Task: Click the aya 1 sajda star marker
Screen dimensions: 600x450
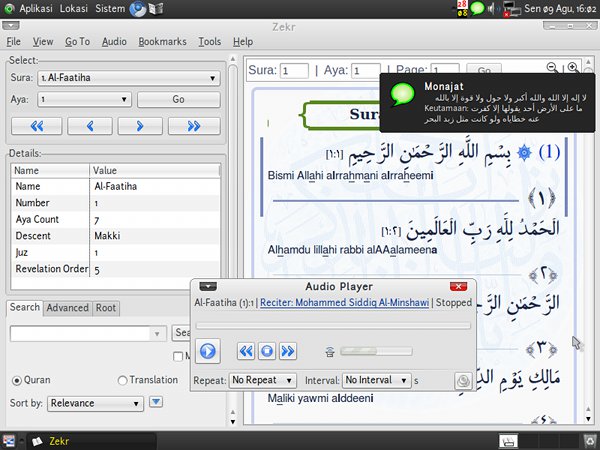Action: 524,153
